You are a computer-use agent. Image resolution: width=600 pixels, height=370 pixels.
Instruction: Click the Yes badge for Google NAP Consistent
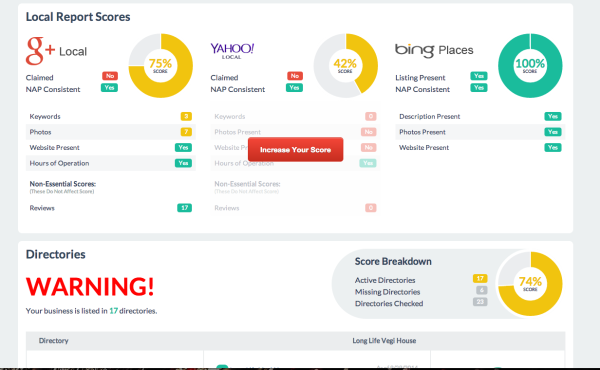109,88
